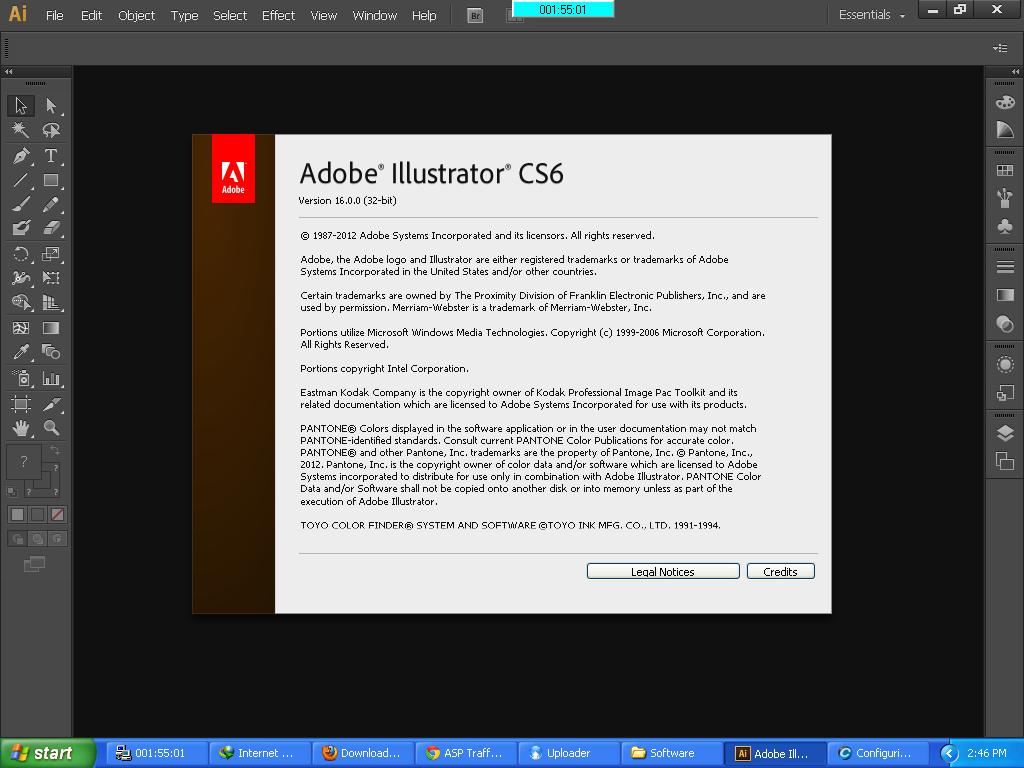This screenshot has height=768, width=1024.
Task: Open the Swatches panel
Action: point(1005,170)
